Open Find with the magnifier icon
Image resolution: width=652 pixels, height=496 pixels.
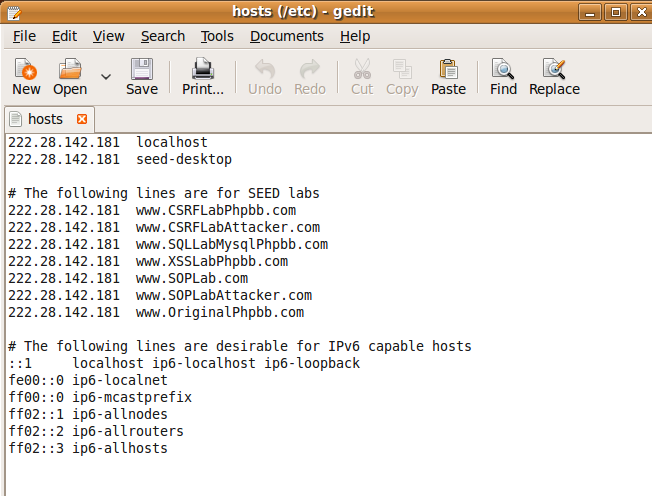503,69
